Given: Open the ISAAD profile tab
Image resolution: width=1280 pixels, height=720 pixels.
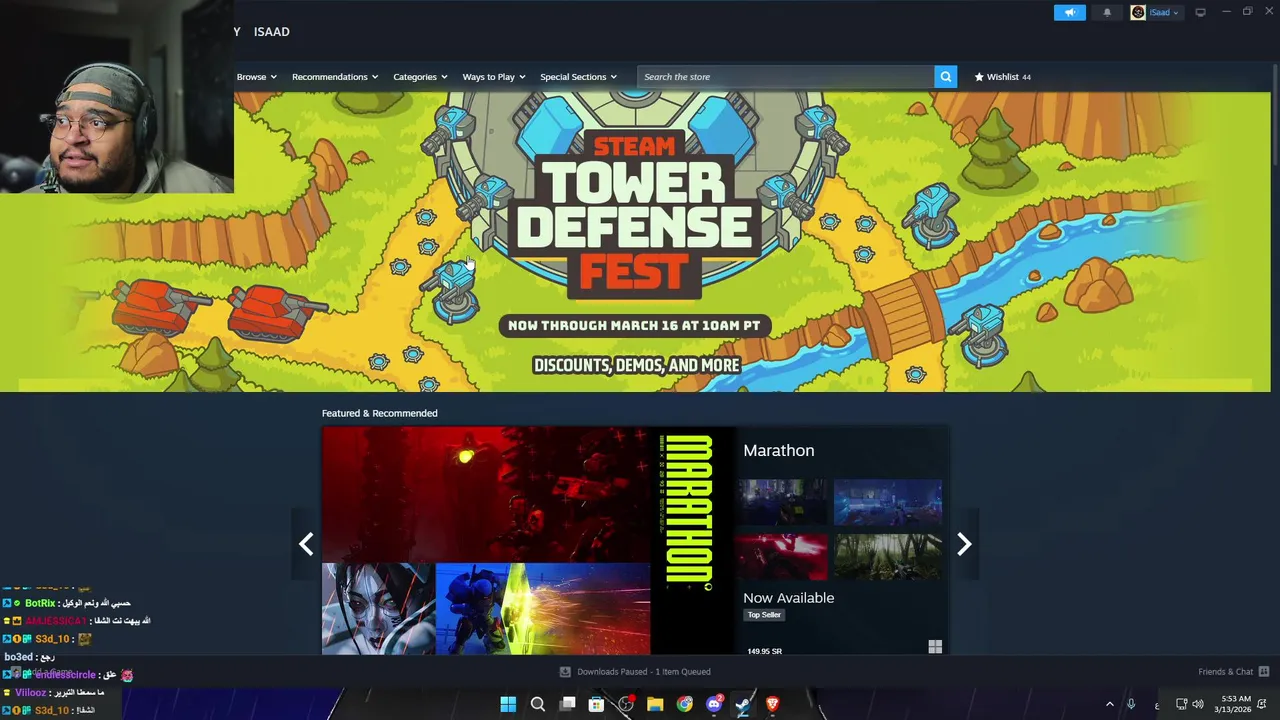Looking at the screenshot, I should pos(271,32).
